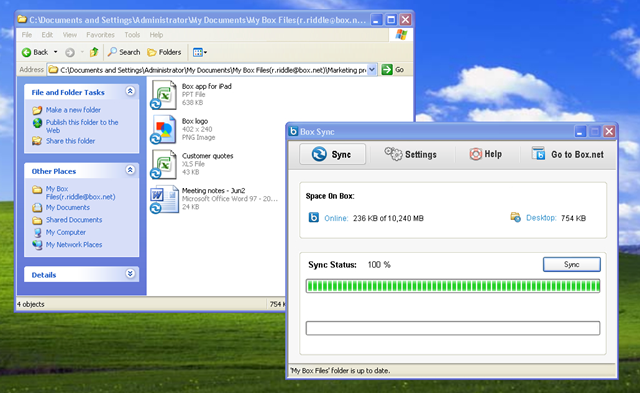
Task: Click the Online link in Space On Box
Action: pos(336,218)
